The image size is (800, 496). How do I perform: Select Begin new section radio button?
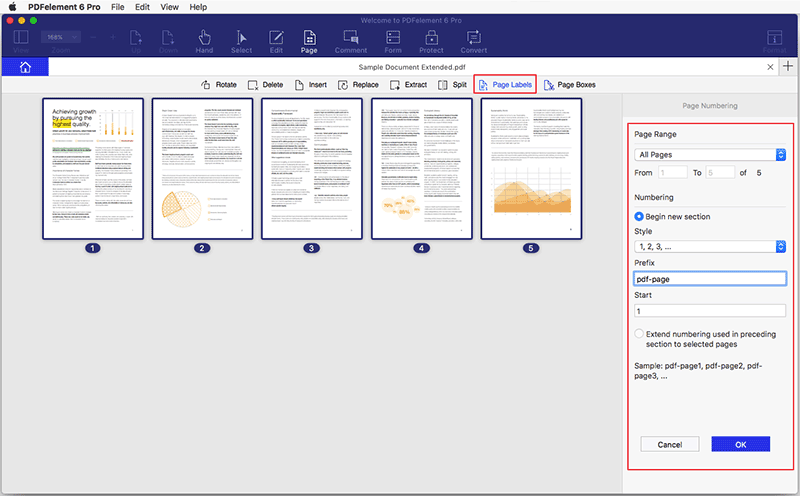click(639, 216)
